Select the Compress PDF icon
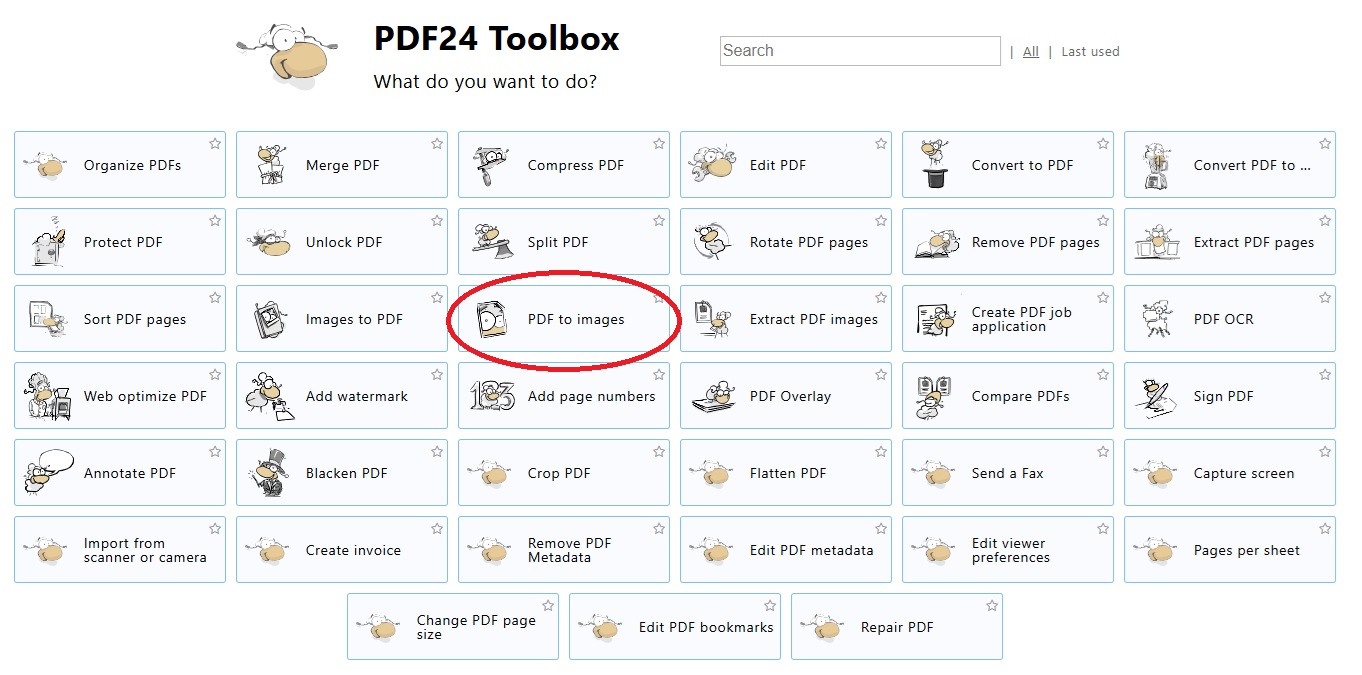Screen dimensions: 1362x675 pos(491,165)
